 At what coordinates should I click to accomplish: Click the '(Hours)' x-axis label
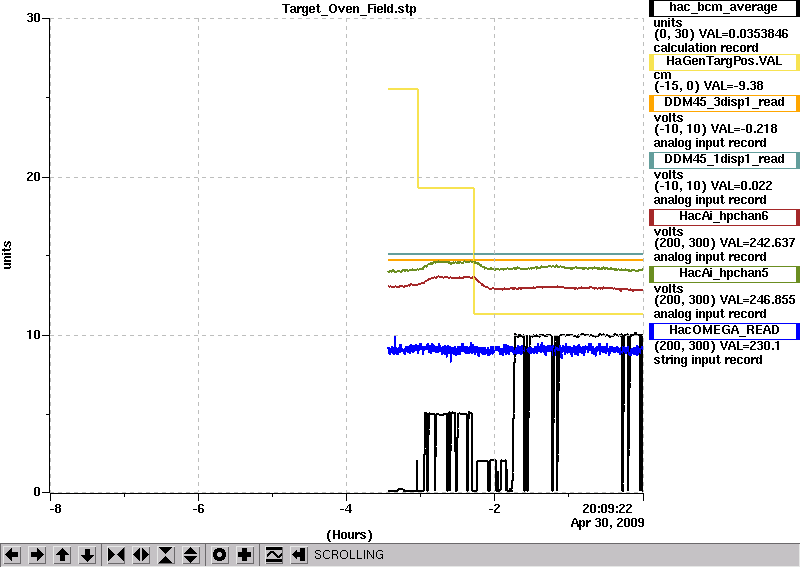(x=349, y=535)
